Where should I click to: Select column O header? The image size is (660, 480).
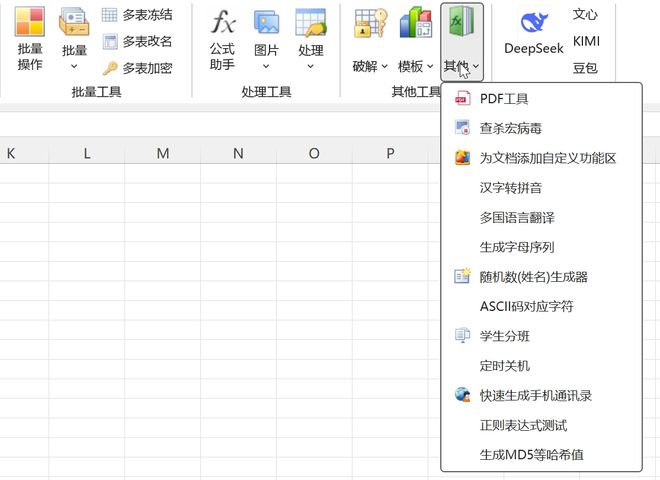click(314, 153)
